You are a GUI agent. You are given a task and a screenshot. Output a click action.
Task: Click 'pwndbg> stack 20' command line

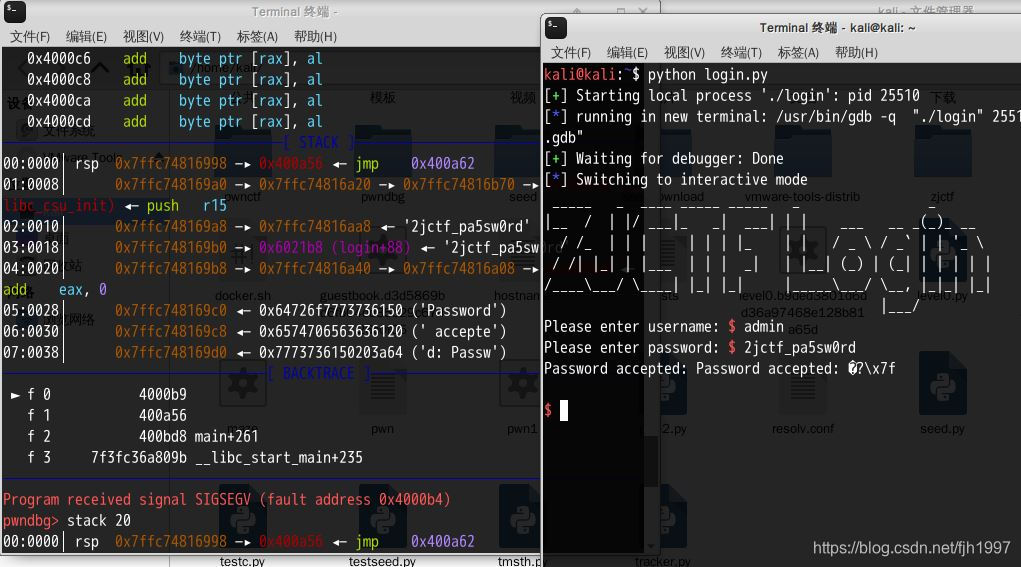pos(67,521)
